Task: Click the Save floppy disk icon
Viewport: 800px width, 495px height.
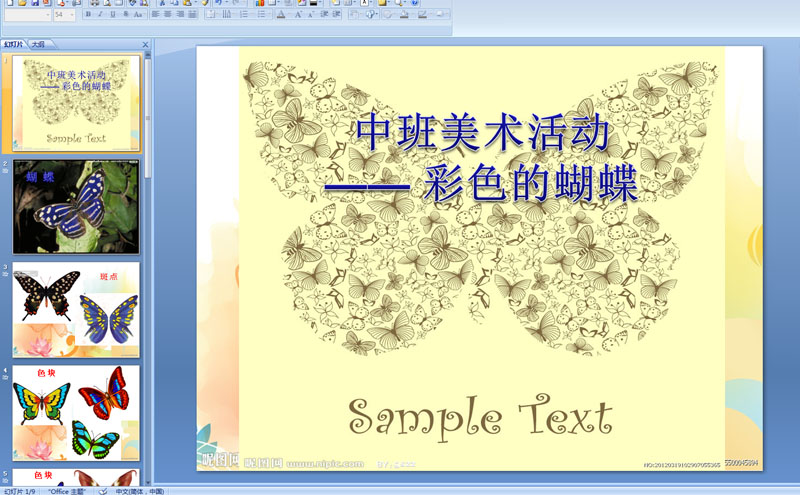Action: (x=35, y=2)
